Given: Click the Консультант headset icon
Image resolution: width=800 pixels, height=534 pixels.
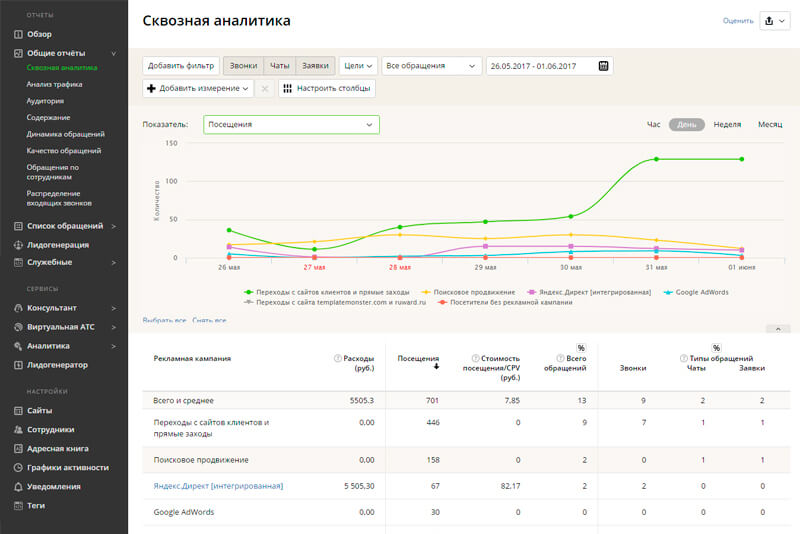Looking at the screenshot, I should 18,308.
